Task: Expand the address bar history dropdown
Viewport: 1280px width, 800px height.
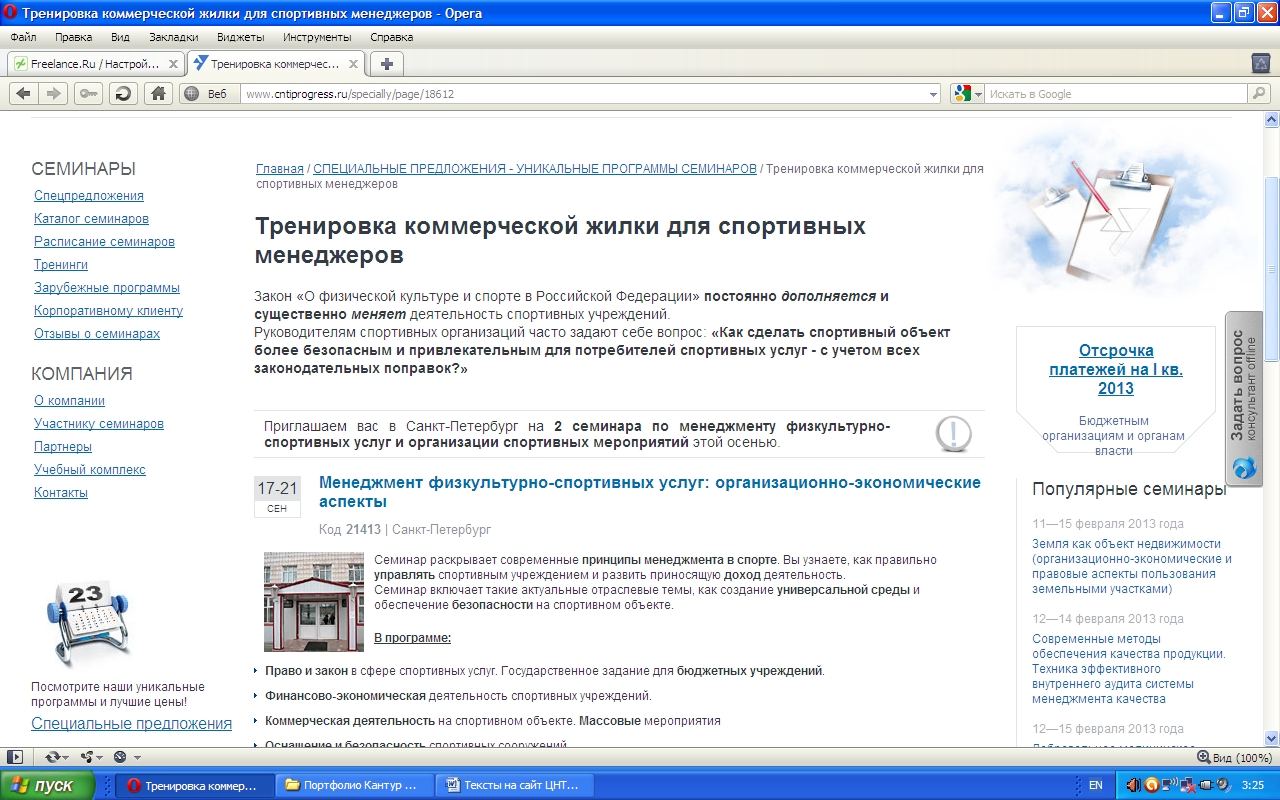Action: pyautogui.click(x=933, y=94)
